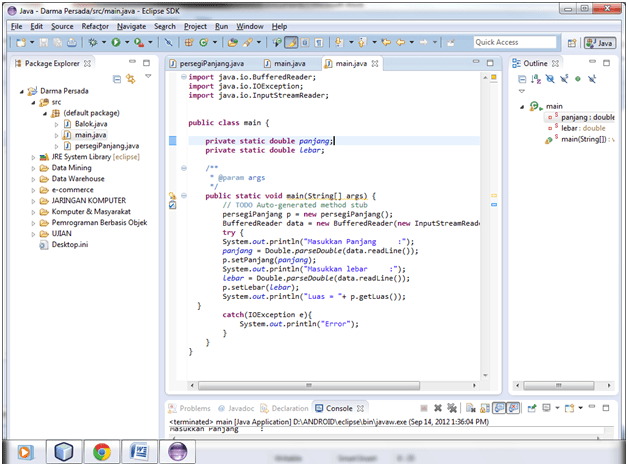Switch to the persegiPanjang.java editor tab
The height and width of the screenshot is (466, 628).
click(x=211, y=63)
